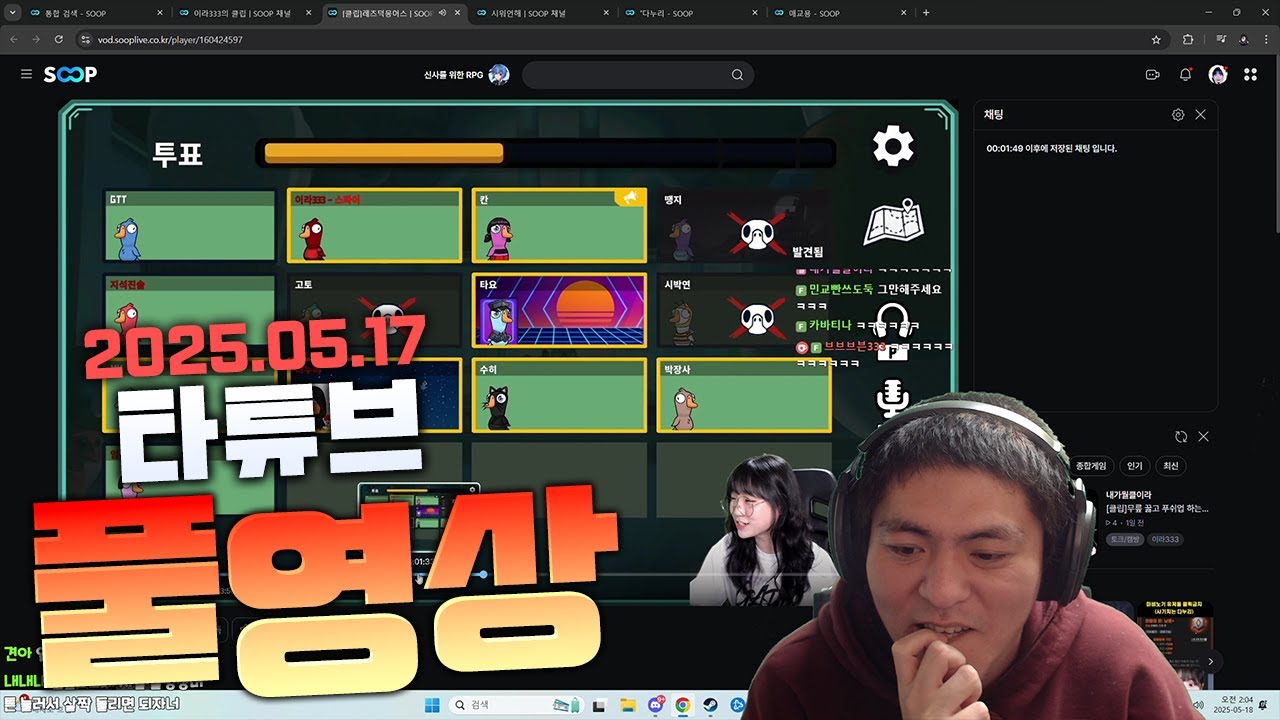Click the browser address bar URL
This screenshot has height=720, width=1280.
(170, 39)
